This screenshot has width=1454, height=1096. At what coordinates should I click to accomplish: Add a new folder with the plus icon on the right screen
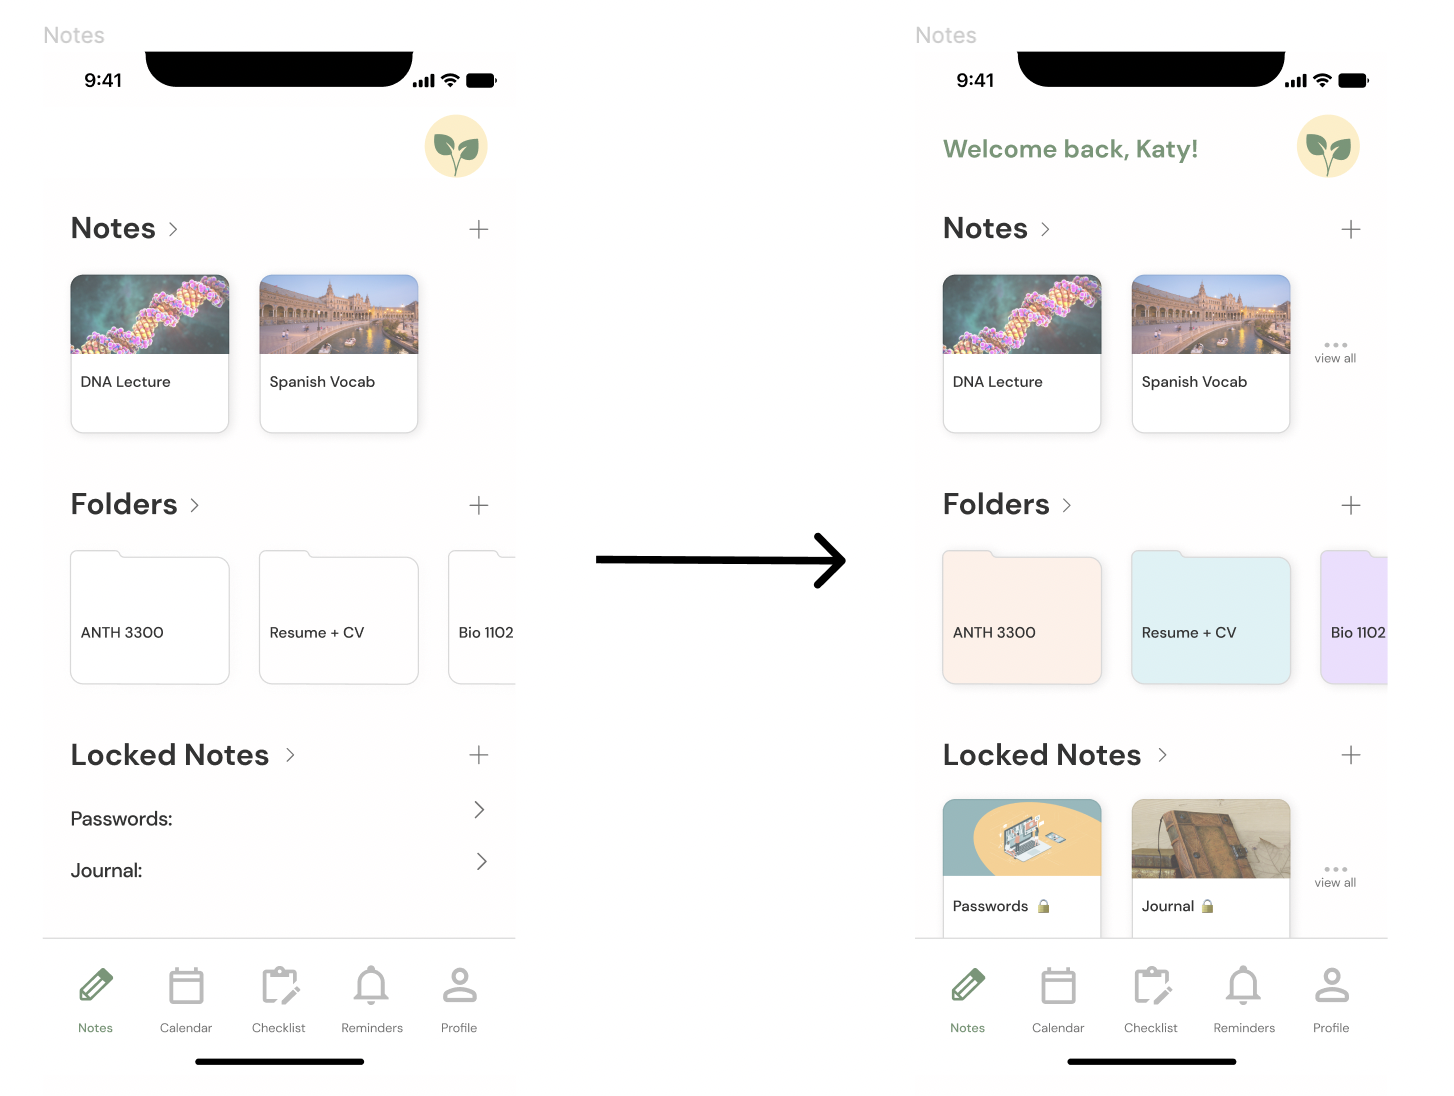point(1351,505)
